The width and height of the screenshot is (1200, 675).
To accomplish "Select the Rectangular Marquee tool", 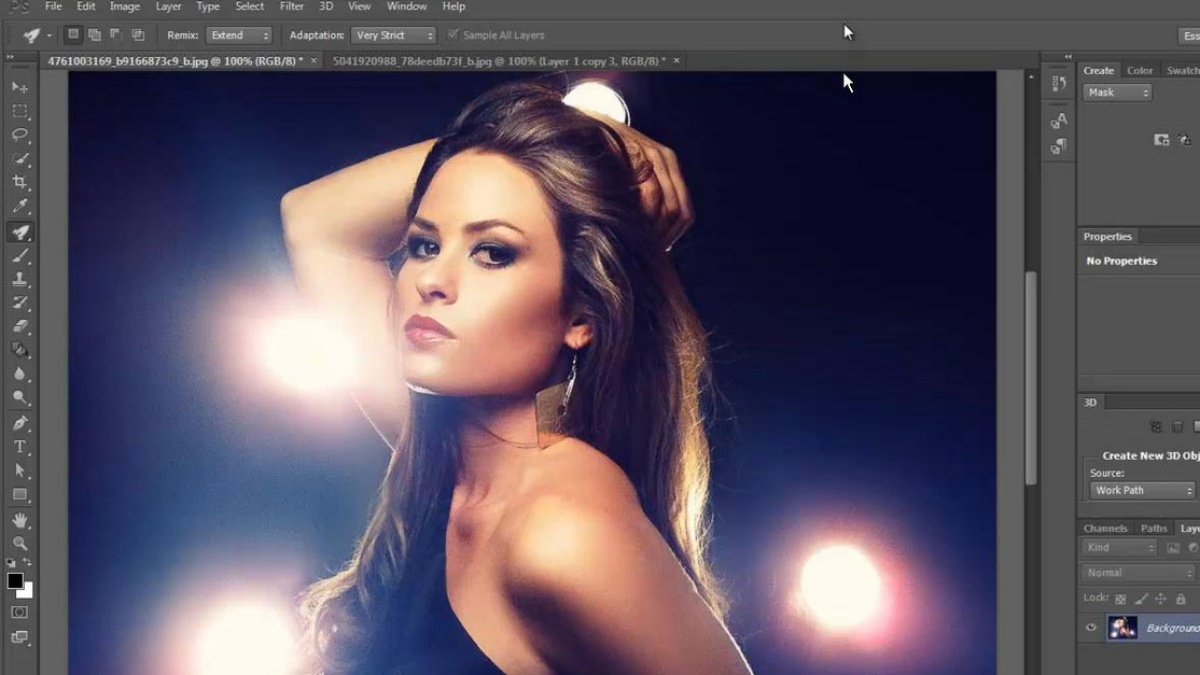I will click(20, 111).
